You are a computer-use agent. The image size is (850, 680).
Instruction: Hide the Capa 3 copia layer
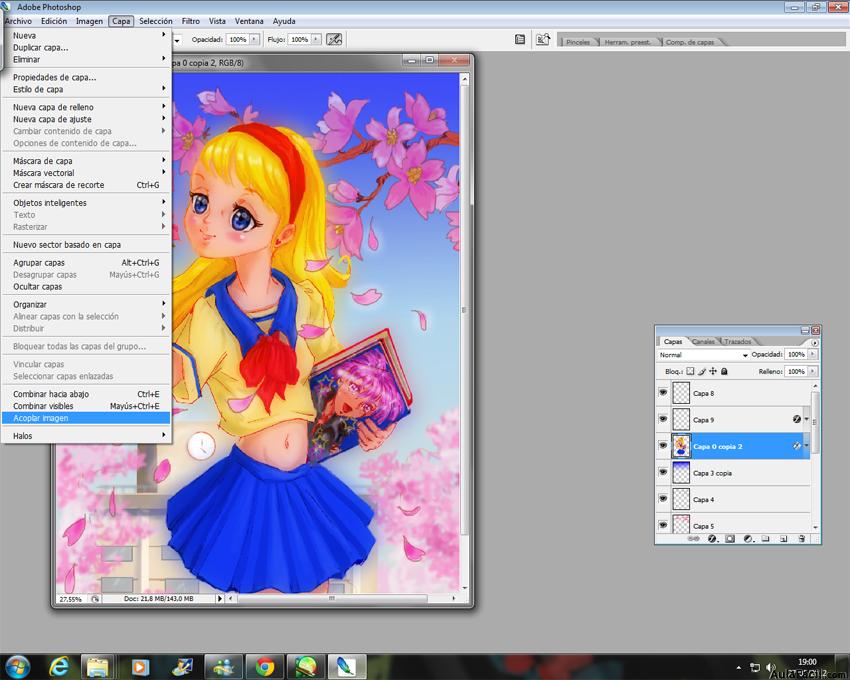(x=662, y=472)
